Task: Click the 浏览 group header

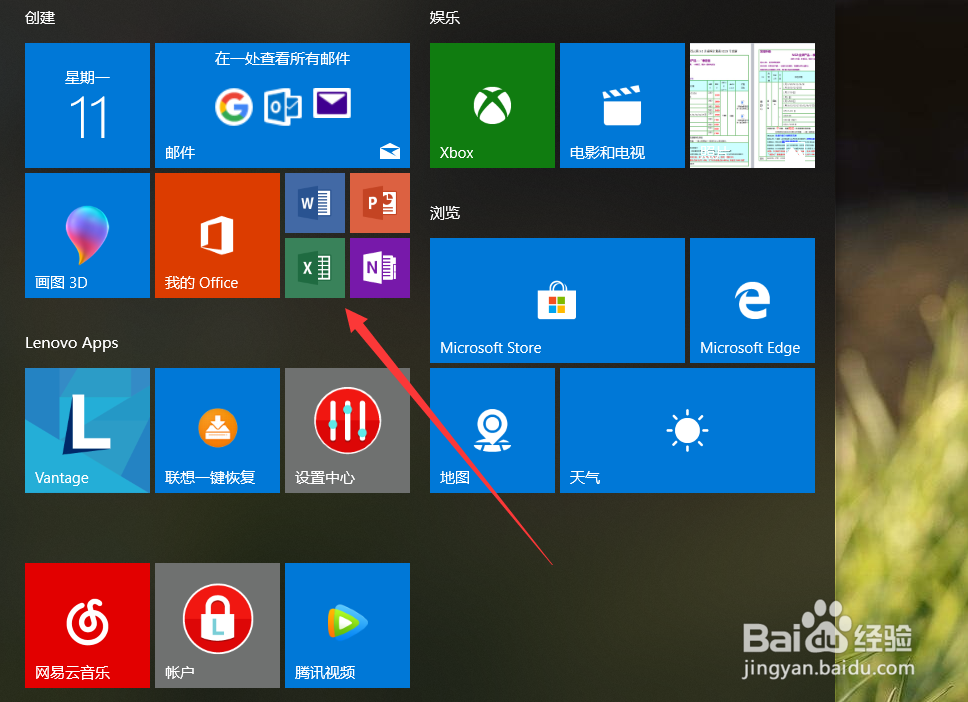Action: pyautogui.click(x=444, y=213)
